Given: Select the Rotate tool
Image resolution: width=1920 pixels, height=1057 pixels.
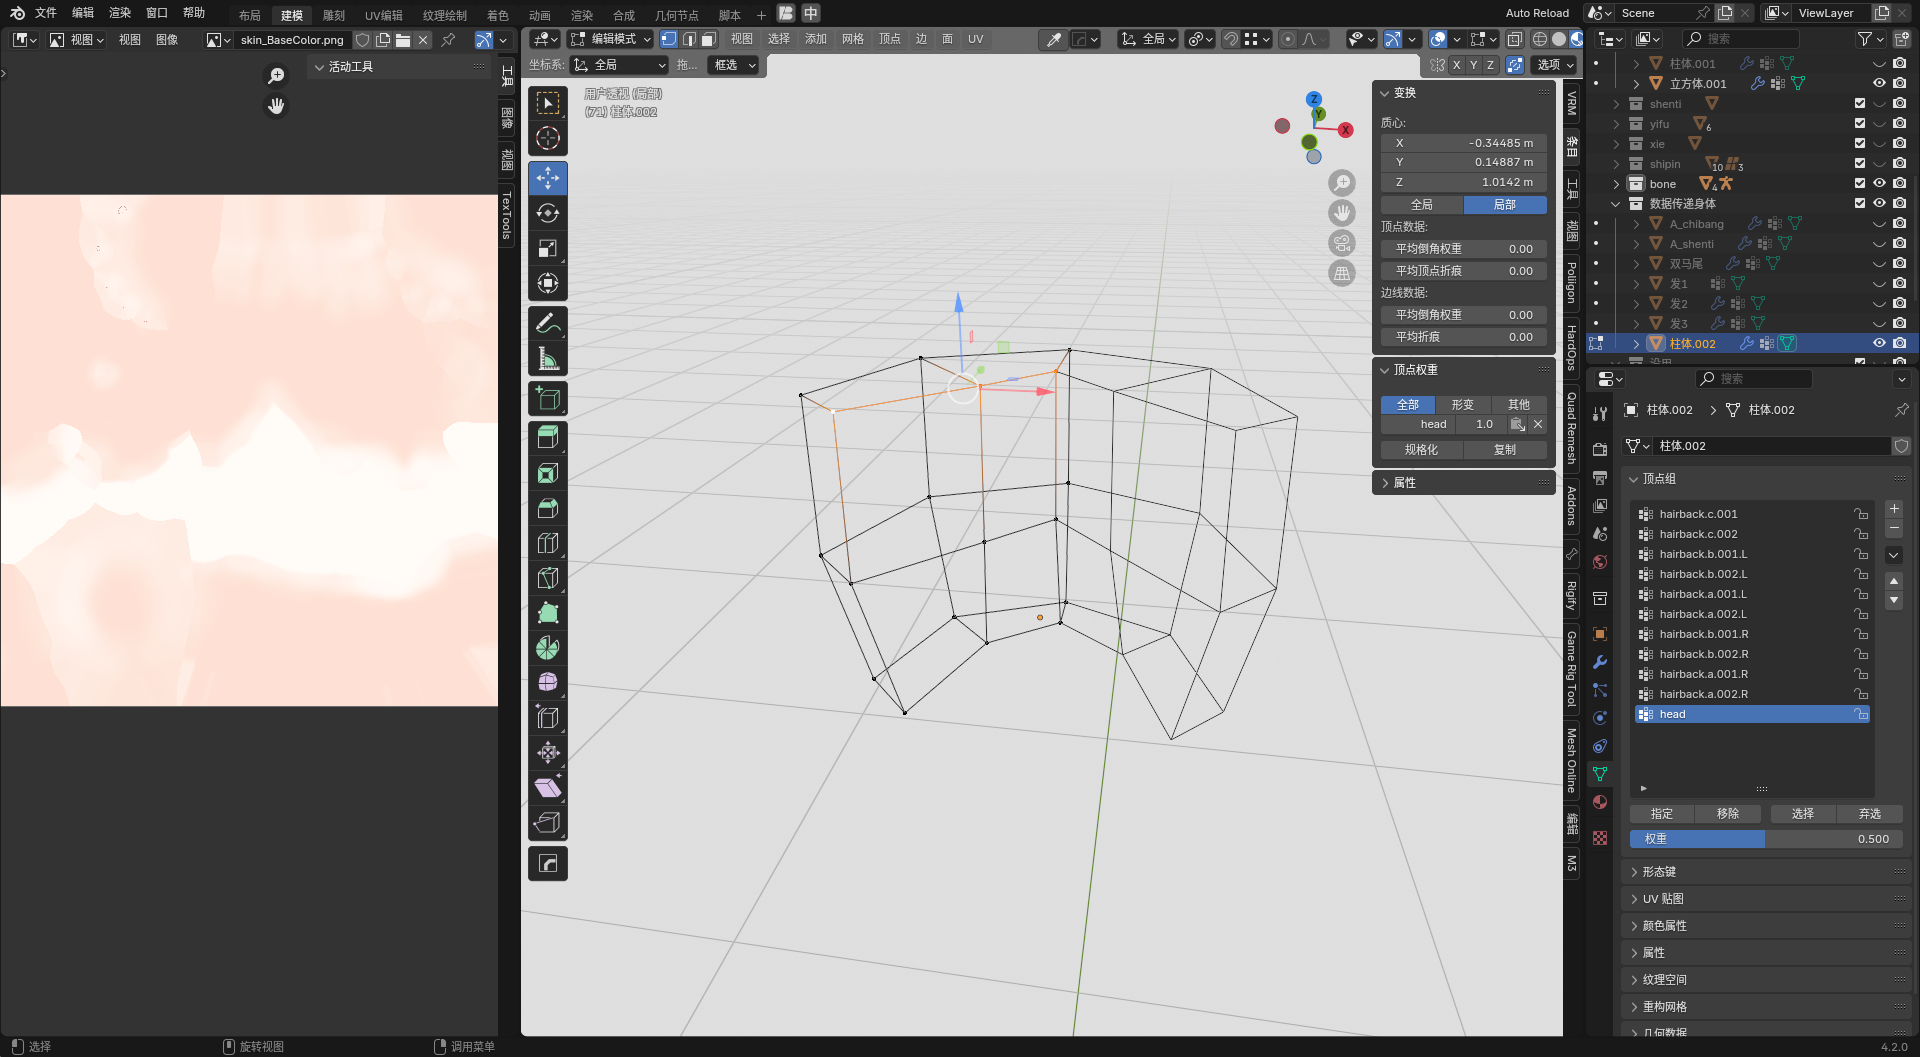Looking at the screenshot, I should click(x=547, y=213).
